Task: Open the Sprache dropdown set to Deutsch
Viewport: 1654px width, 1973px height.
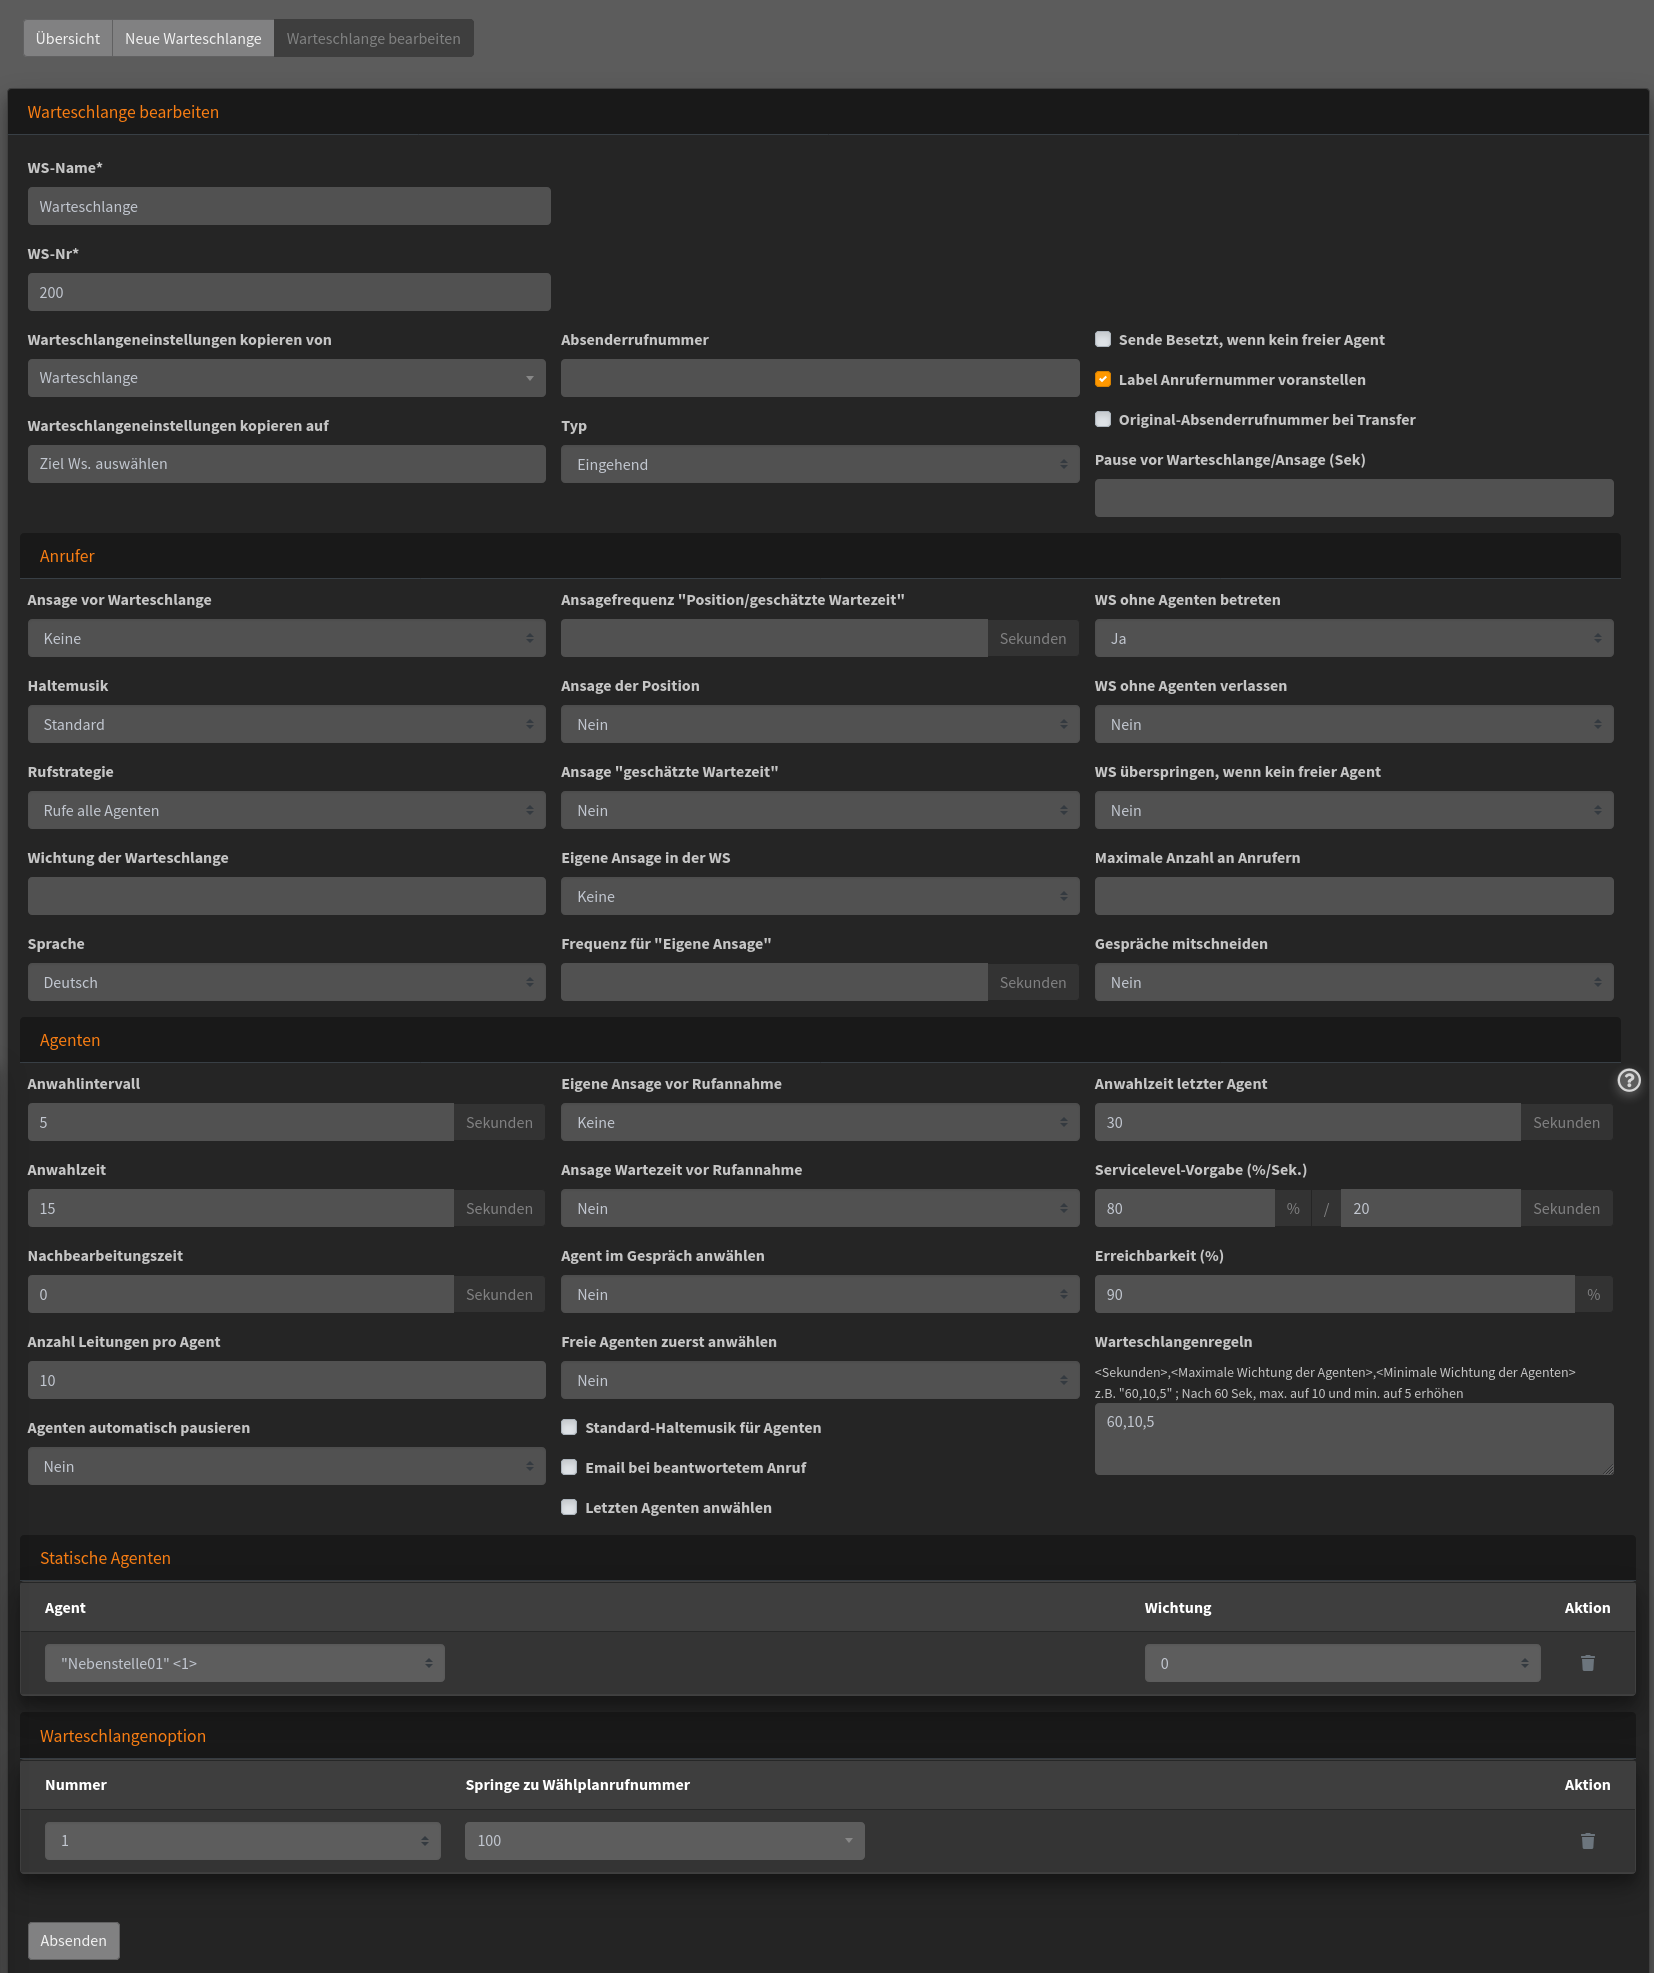Action: tap(286, 982)
